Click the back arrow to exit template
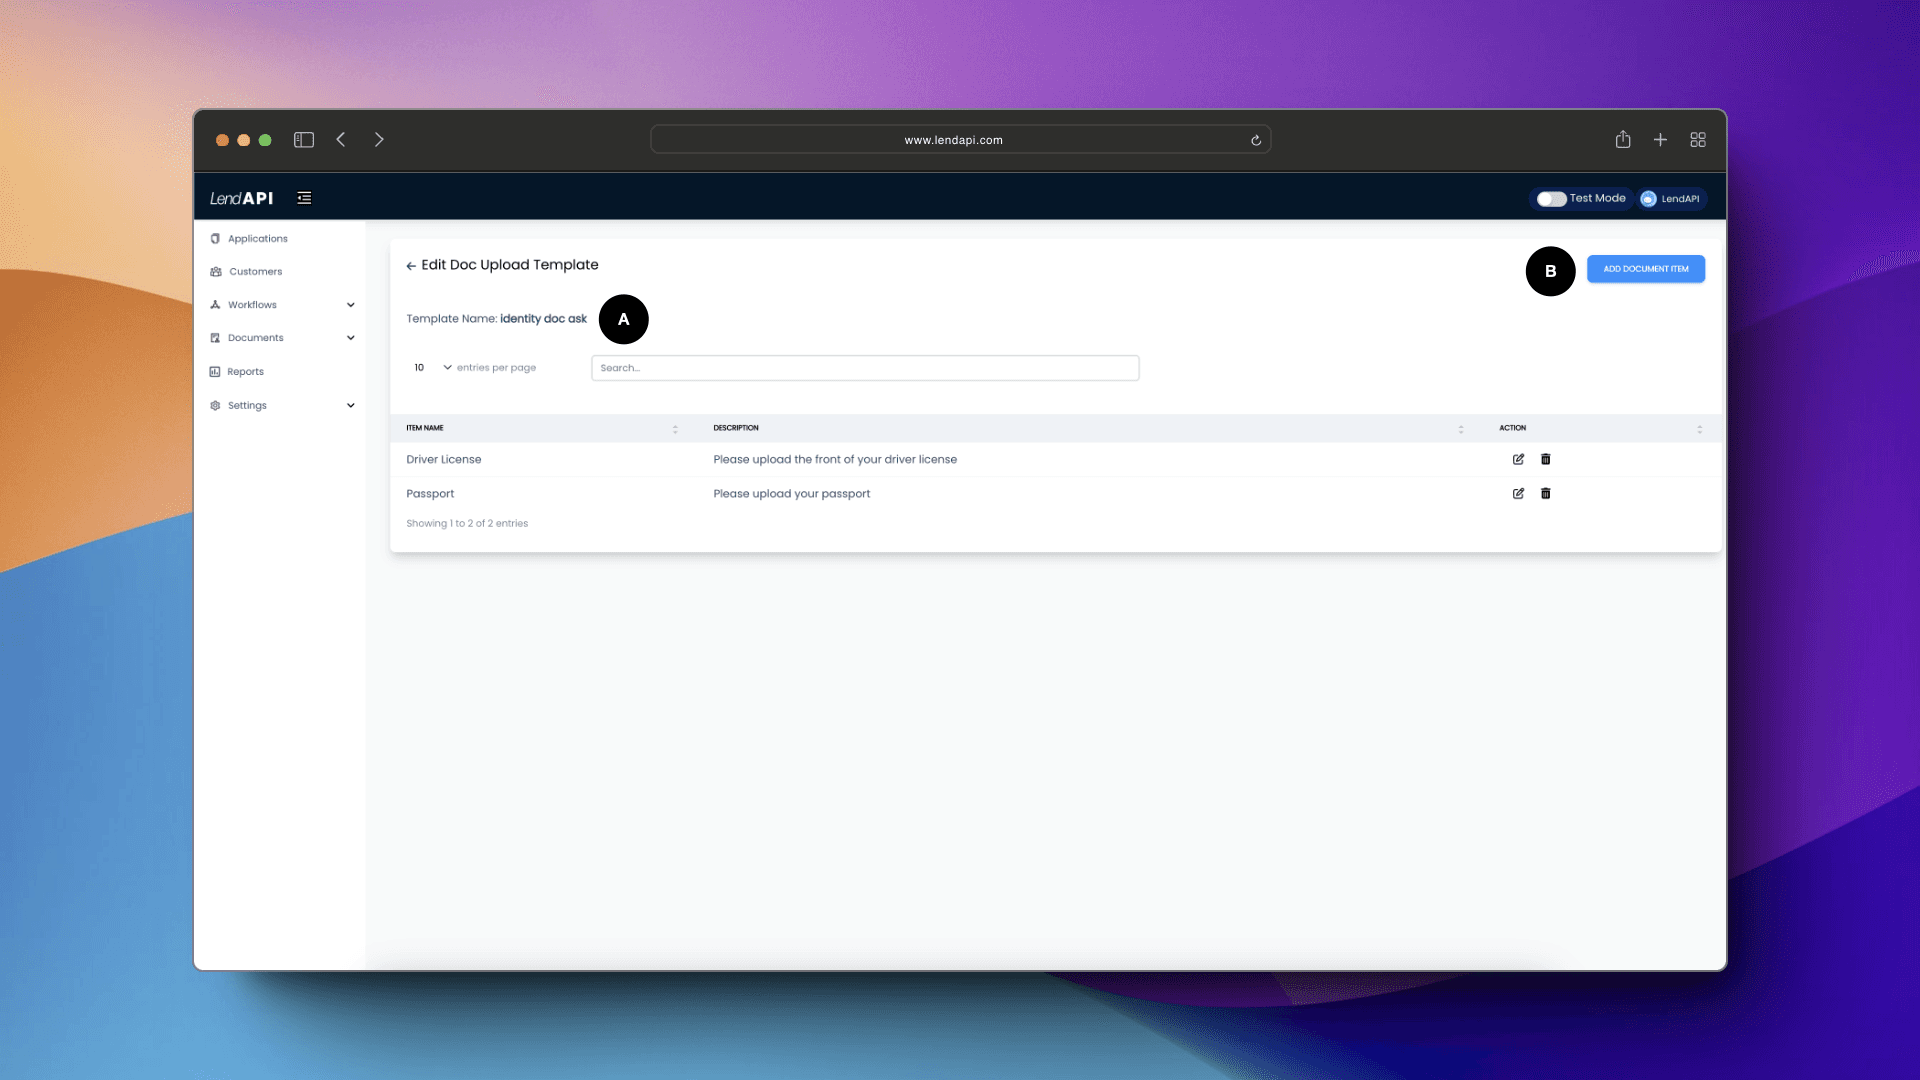Screen dimensions: 1920x1080 (410, 265)
